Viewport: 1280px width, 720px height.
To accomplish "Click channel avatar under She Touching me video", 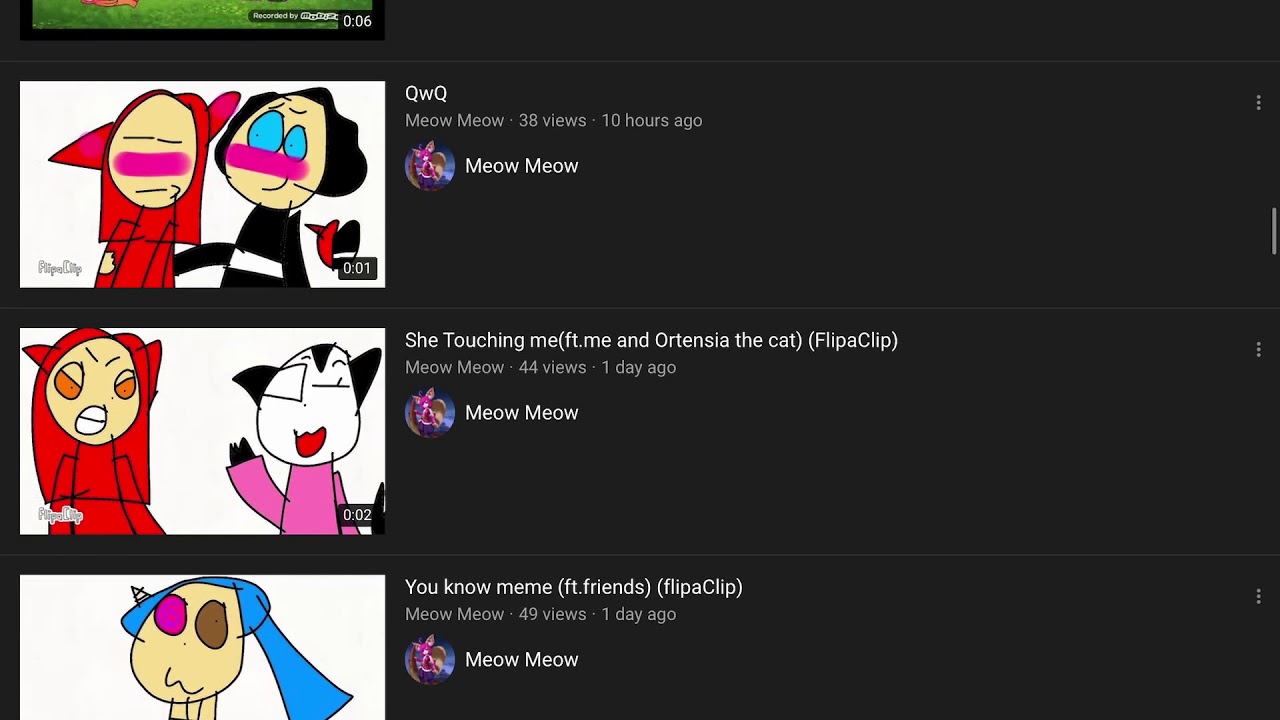I will 430,413.
